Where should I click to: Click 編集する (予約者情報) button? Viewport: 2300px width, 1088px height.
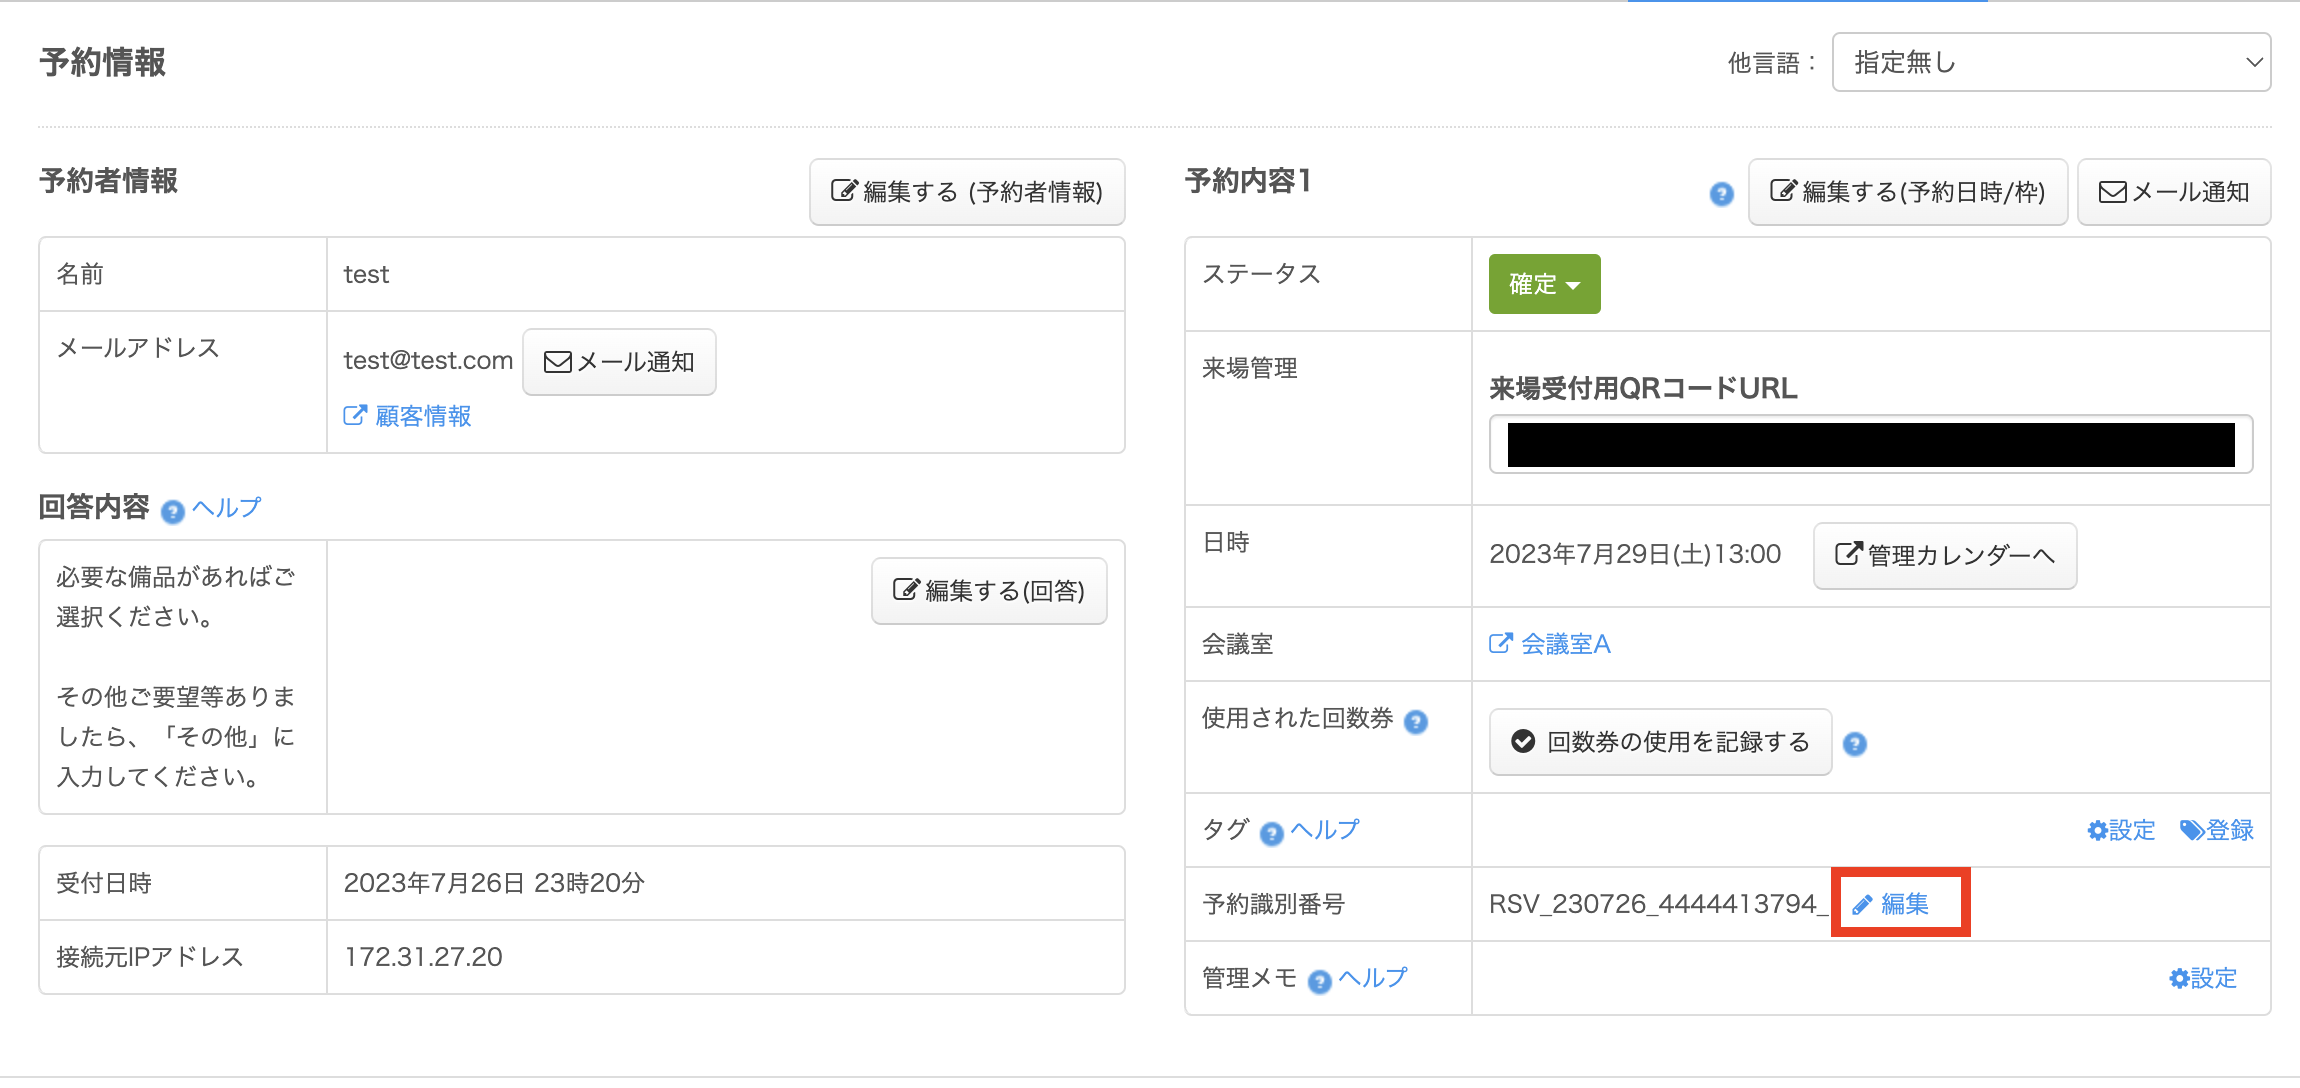click(x=967, y=192)
